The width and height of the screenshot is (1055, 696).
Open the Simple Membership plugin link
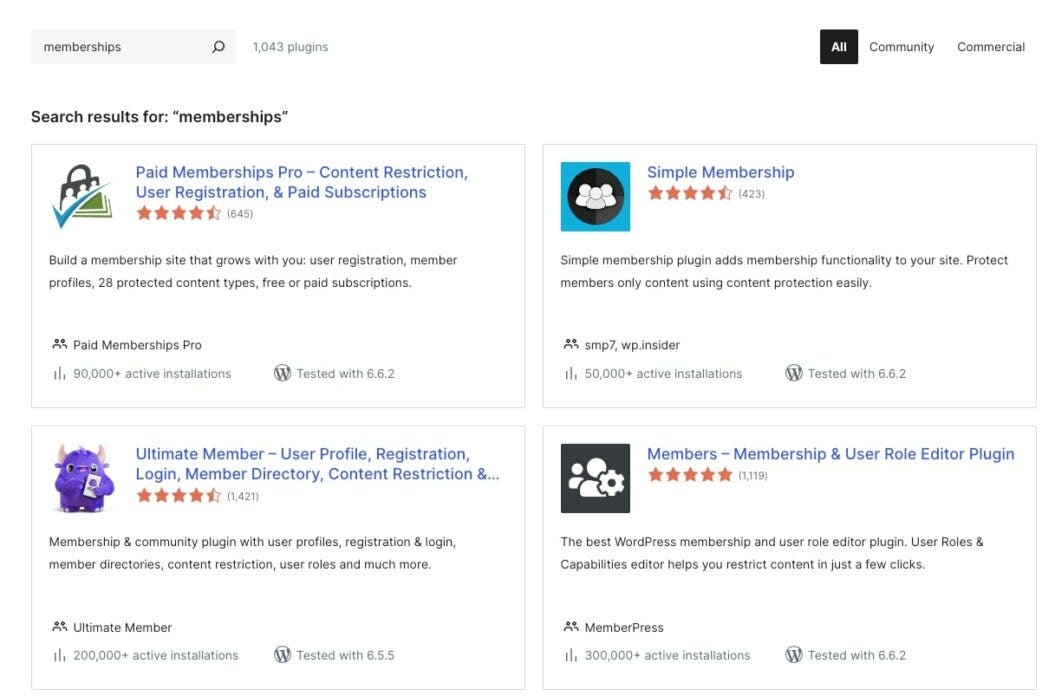click(720, 172)
